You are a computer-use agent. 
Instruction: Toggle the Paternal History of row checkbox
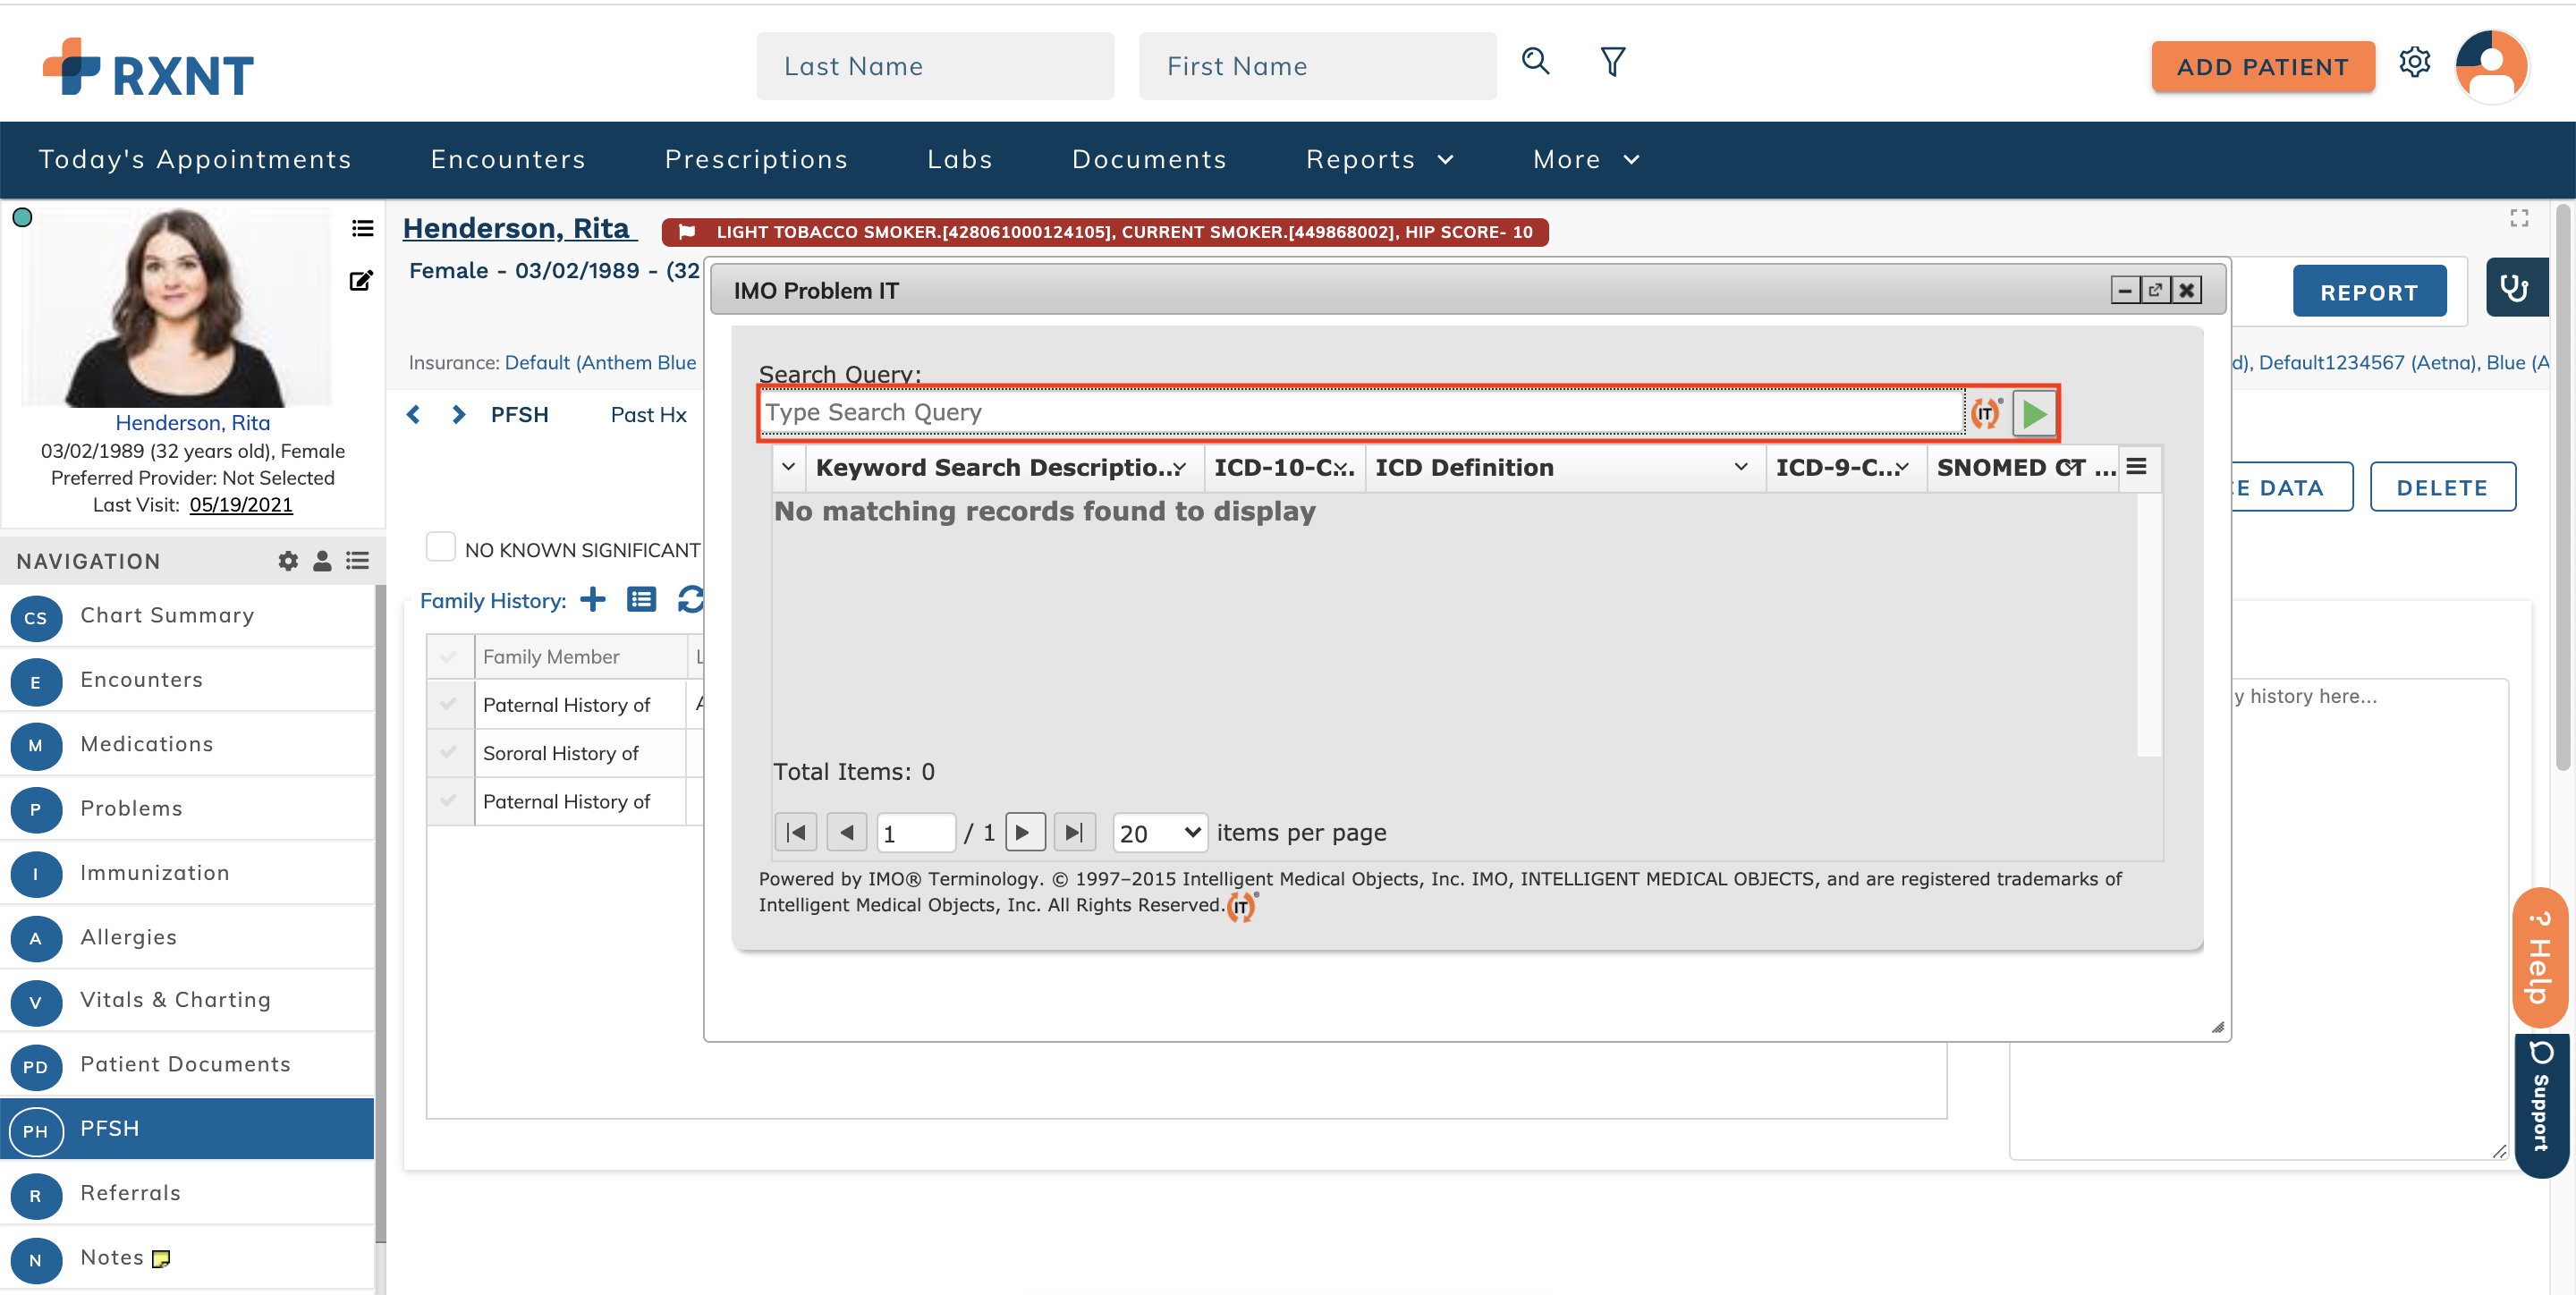coord(449,704)
